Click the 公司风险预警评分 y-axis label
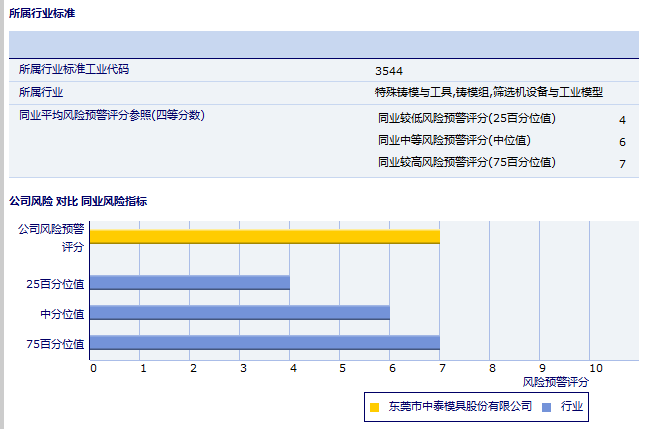The height and width of the screenshot is (429, 655). tap(50, 237)
